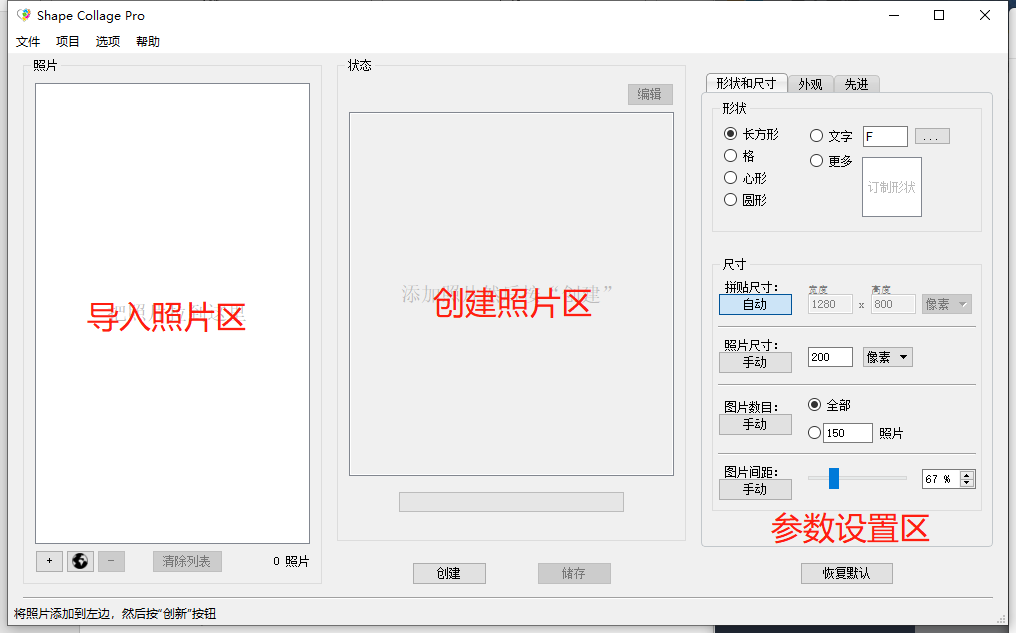Click the 清除列表 button
Viewport: 1016px width, 633px height.
click(187, 561)
